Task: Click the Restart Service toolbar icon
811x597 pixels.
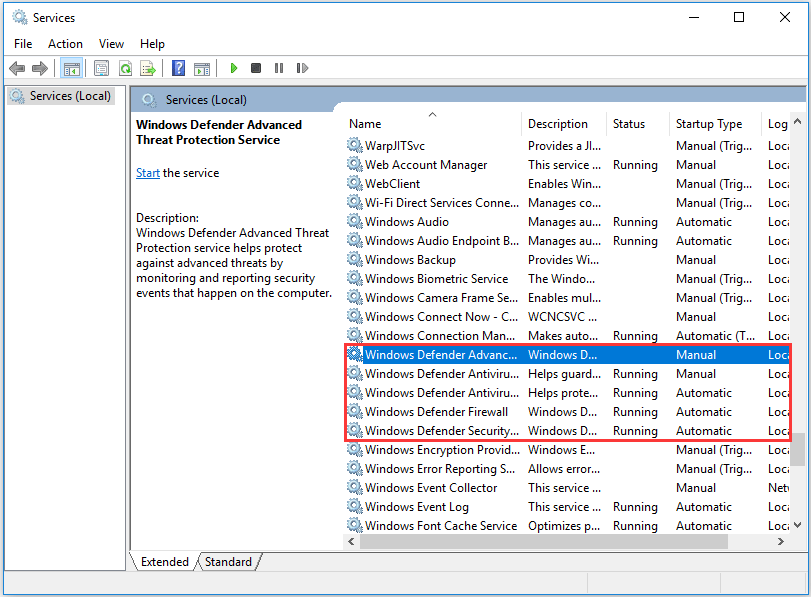Action: click(301, 68)
